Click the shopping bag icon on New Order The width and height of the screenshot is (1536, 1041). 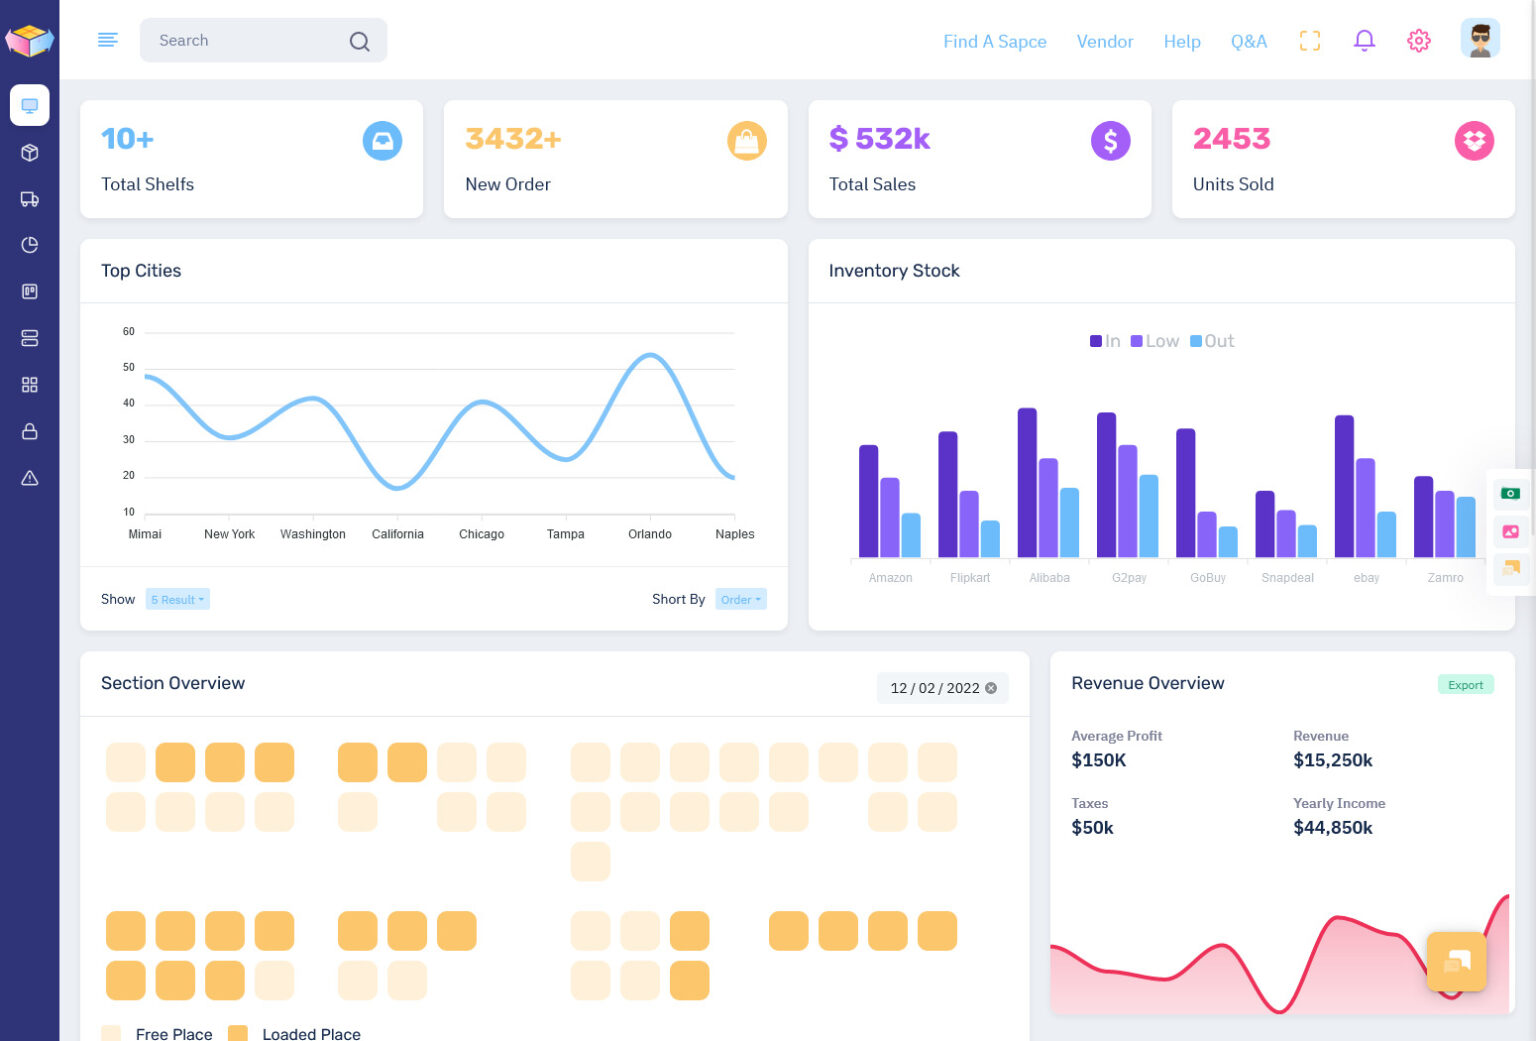(747, 141)
